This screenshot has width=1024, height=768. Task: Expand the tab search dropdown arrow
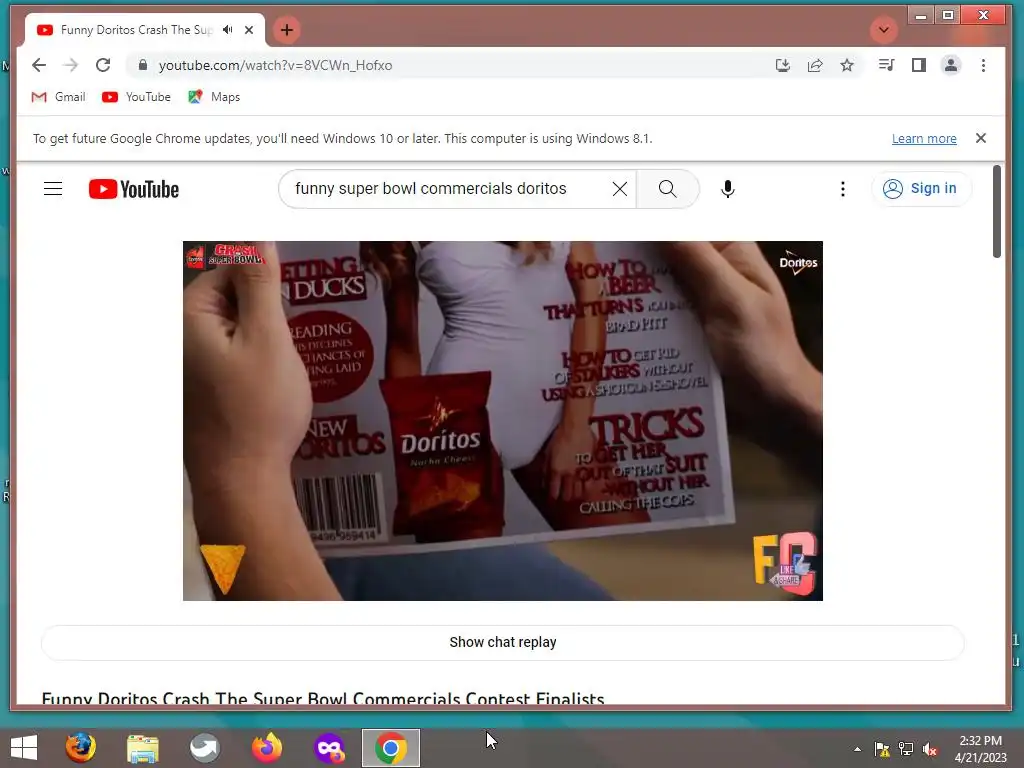[884, 30]
